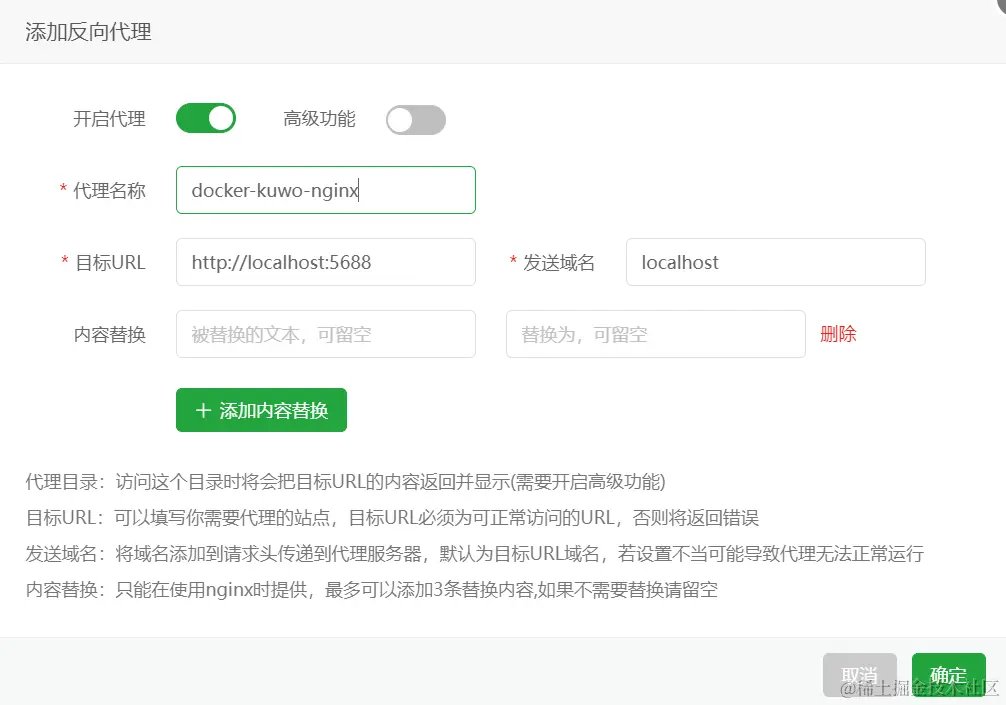Click the 添加反向代理 dialog title

[x=89, y=31]
